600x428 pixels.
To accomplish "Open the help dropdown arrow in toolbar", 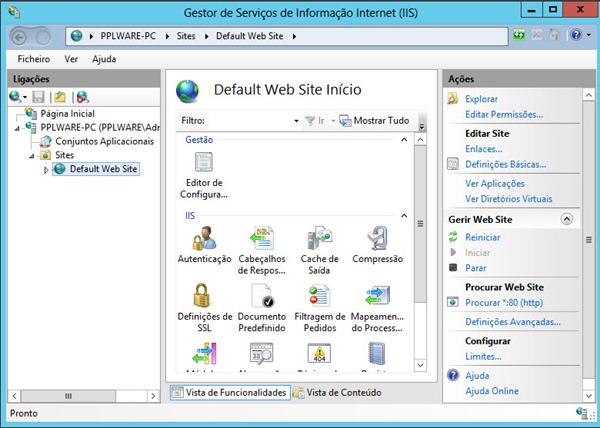I will pyautogui.click(x=589, y=36).
